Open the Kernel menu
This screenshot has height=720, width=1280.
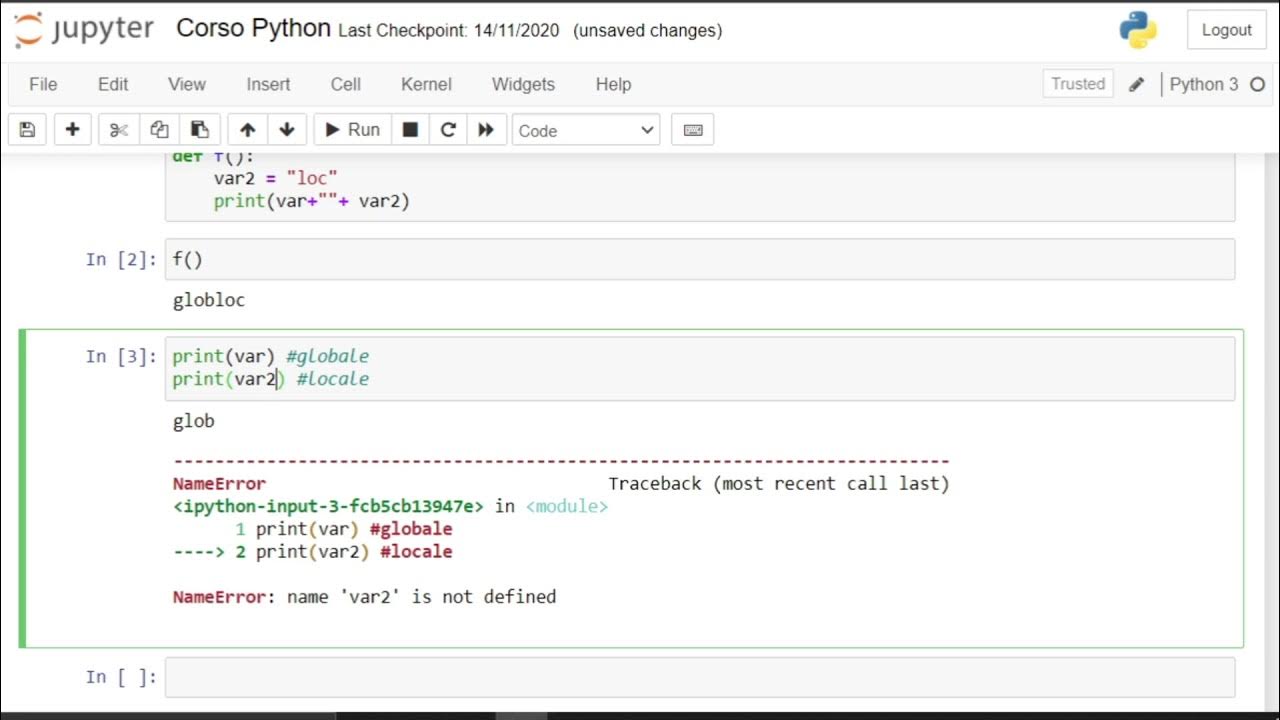coord(426,84)
